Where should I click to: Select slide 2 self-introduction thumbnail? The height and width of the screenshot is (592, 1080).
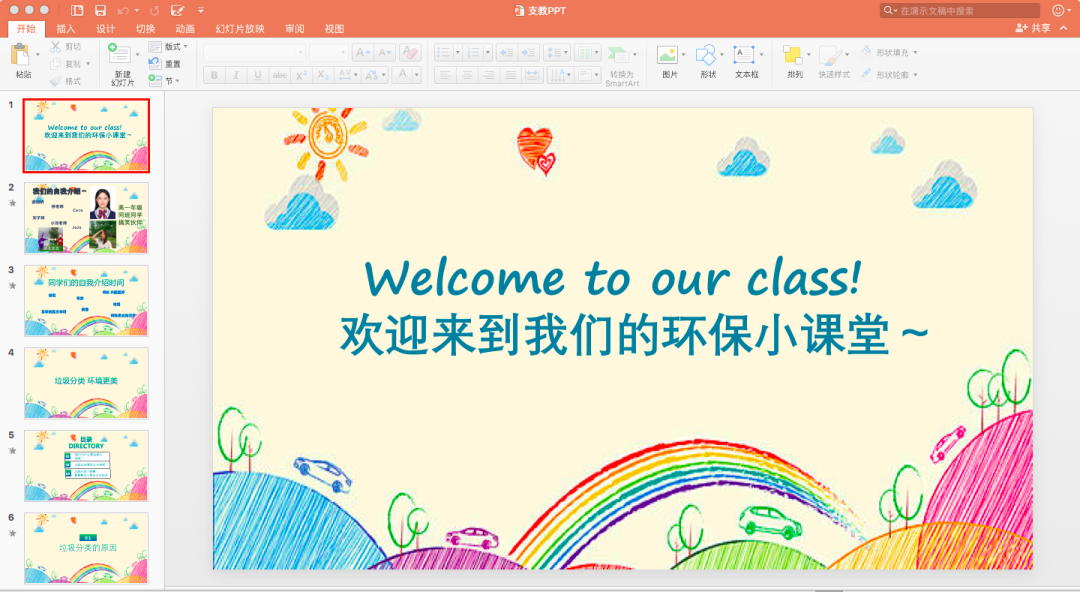pyautogui.click(x=86, y=218)
